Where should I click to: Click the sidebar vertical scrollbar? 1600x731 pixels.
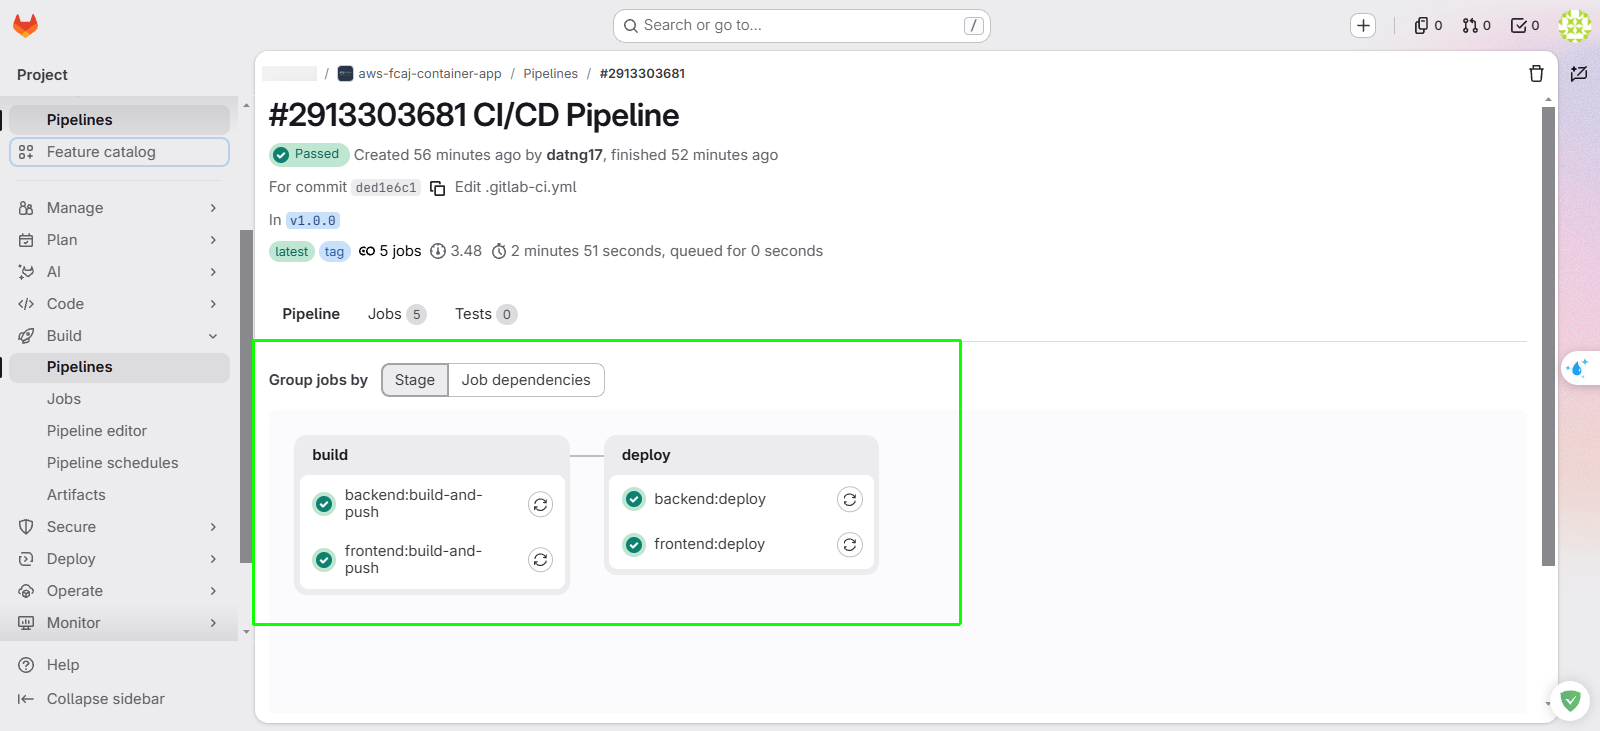[x=246, y=396]
